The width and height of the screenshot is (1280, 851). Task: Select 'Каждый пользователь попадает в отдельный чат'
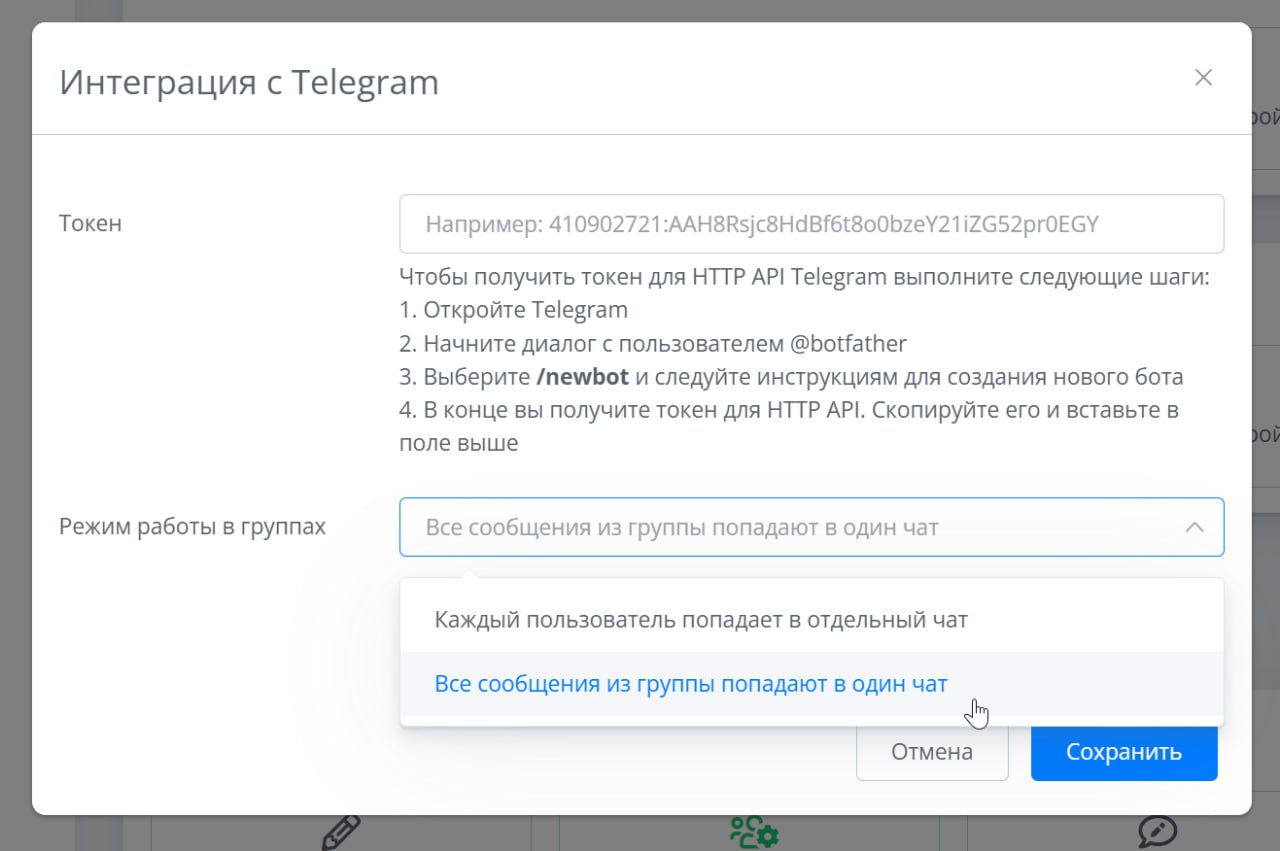tap(701, 620)
